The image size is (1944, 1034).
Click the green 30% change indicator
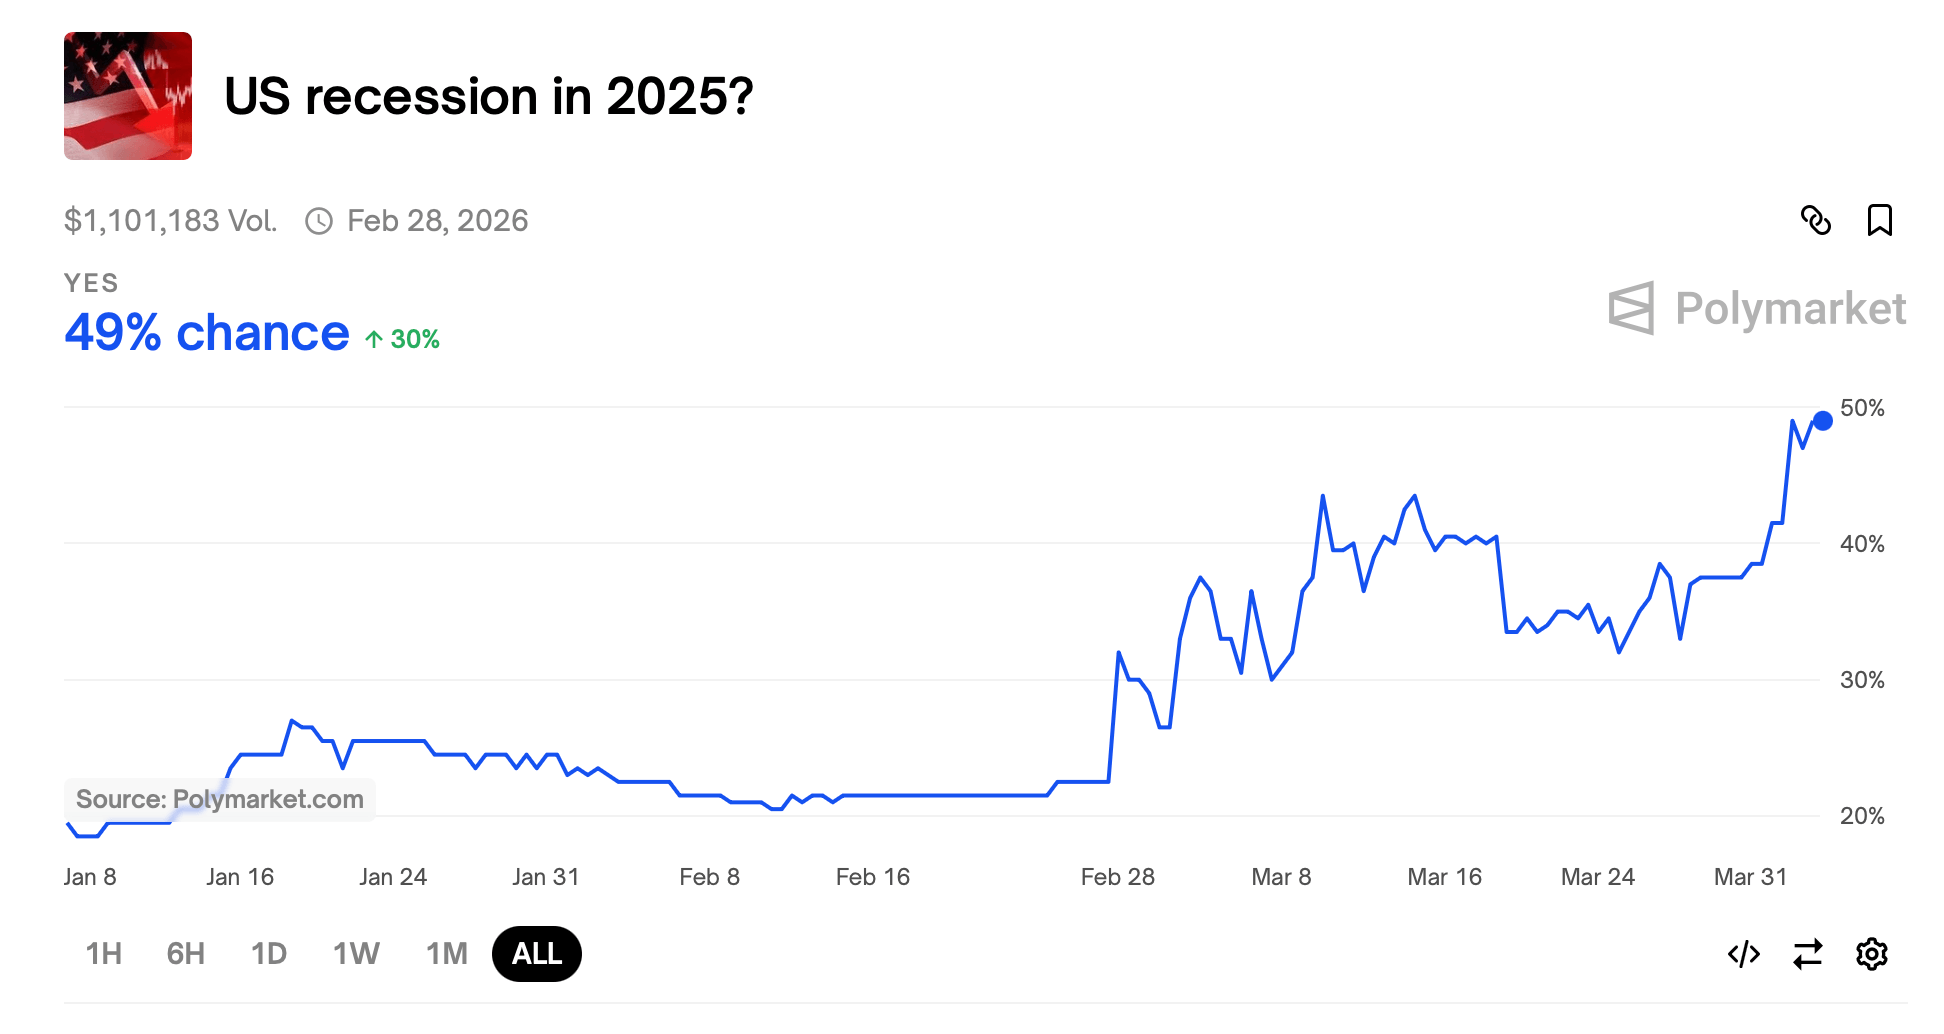(401, 340)
